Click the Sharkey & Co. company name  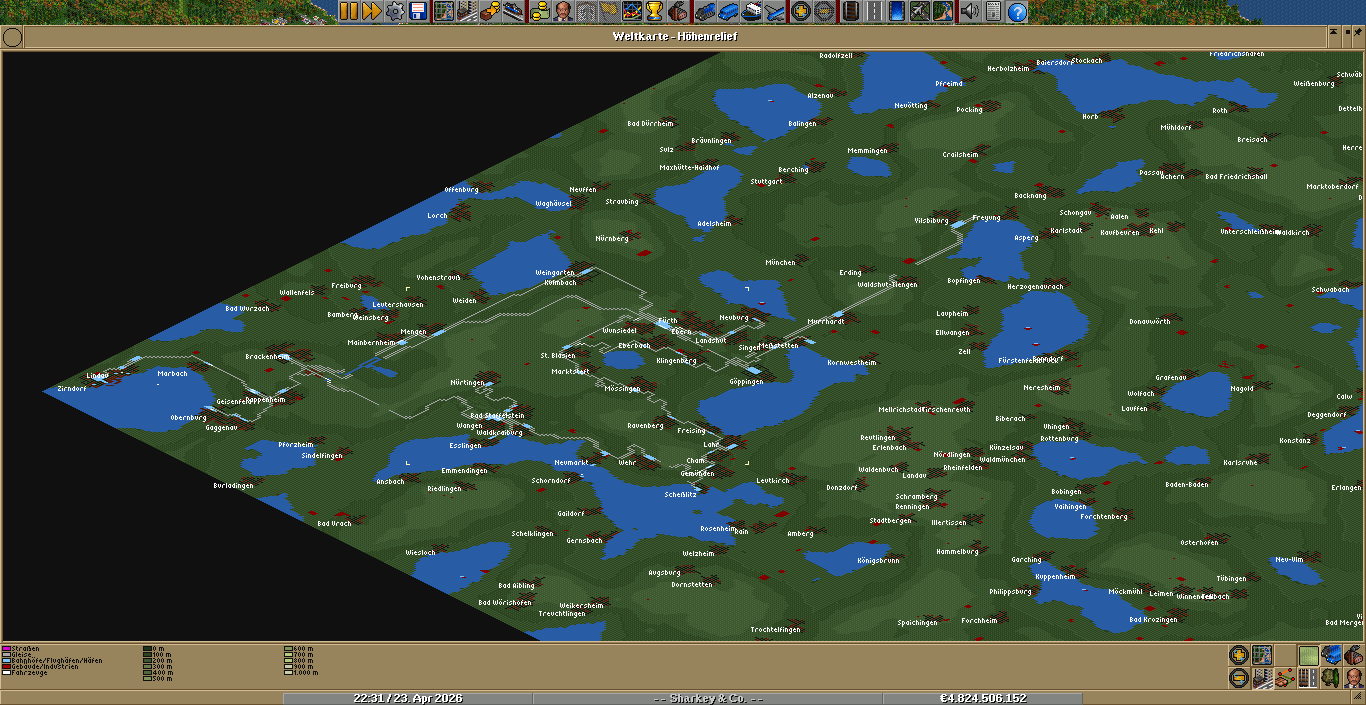(707, 698)
